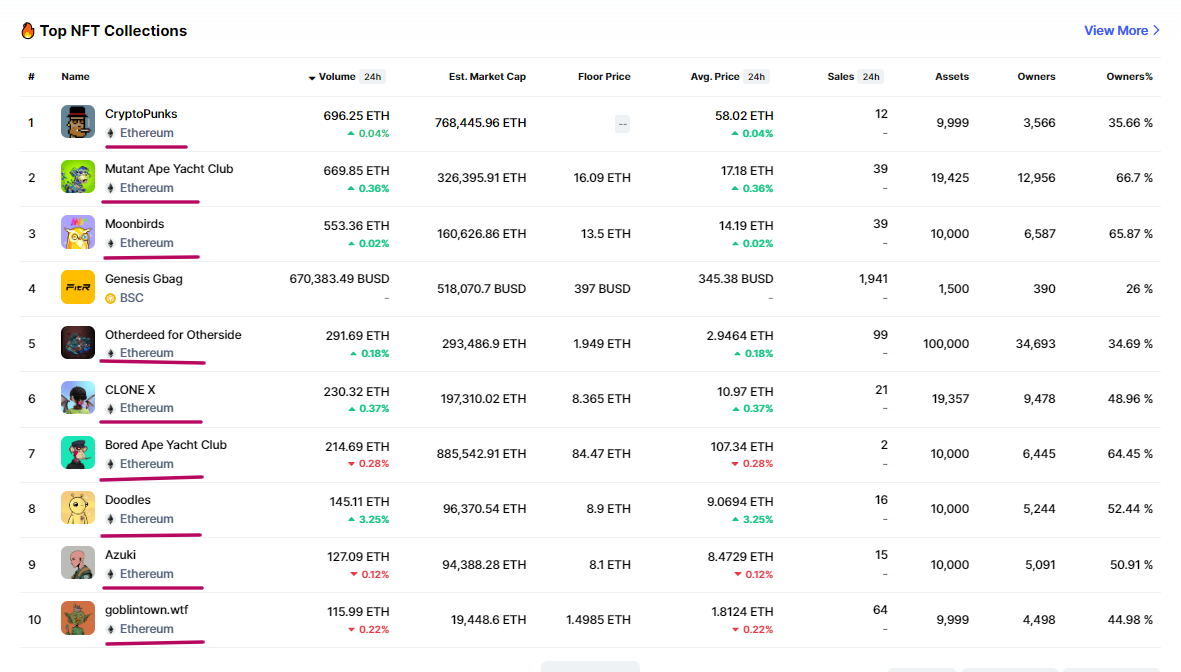The image size is (1181, 672).
Task: Click the Genesis Gbag FitR logo
Action: pos(78,287)
